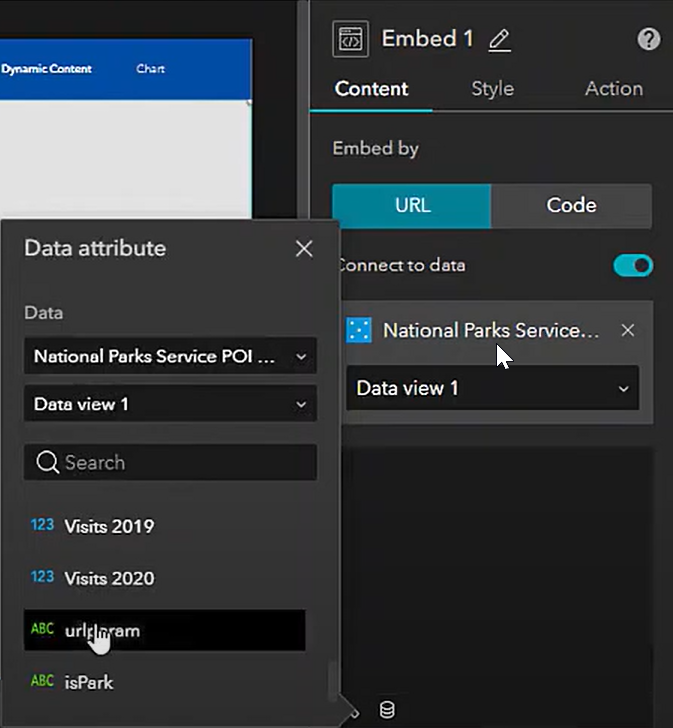Select the URL embed option
The height and width of the screenshot is (728, 673).
412,206
